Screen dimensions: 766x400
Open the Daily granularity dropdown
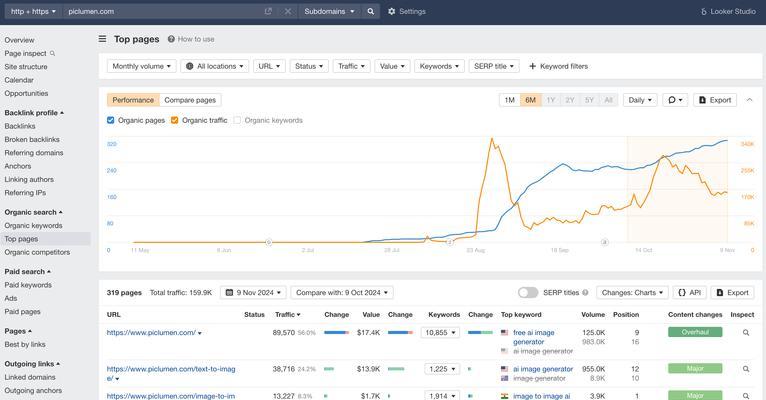pyautogui.click(x=640, y=100)
